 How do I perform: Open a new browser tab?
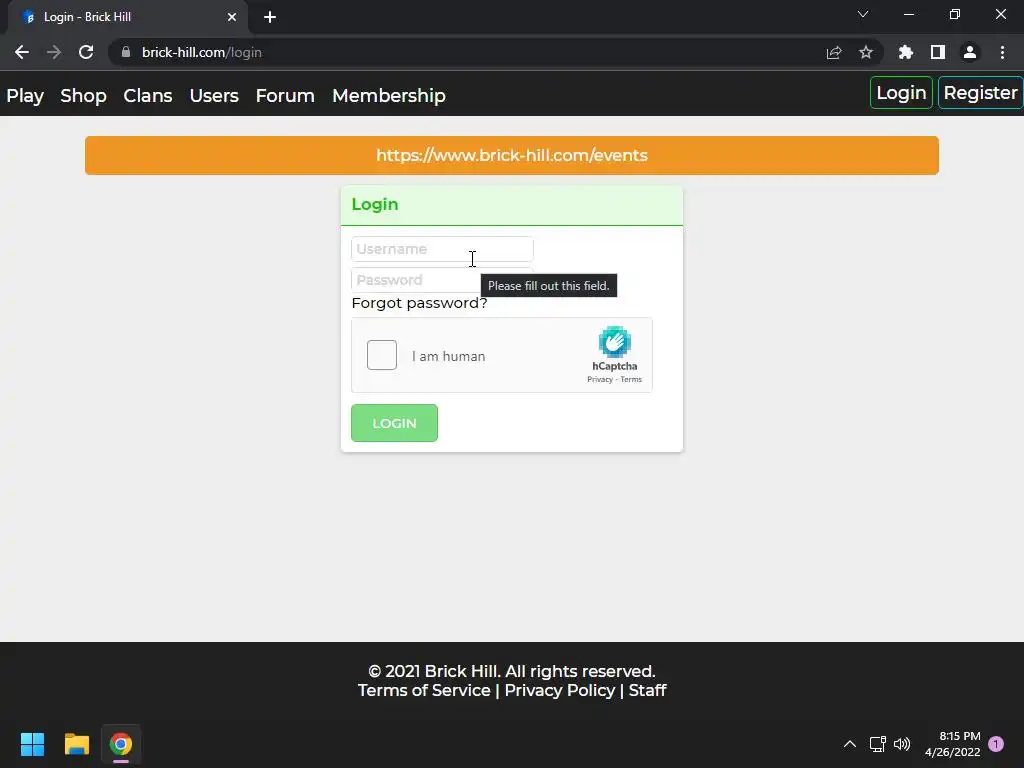[270, 17]
